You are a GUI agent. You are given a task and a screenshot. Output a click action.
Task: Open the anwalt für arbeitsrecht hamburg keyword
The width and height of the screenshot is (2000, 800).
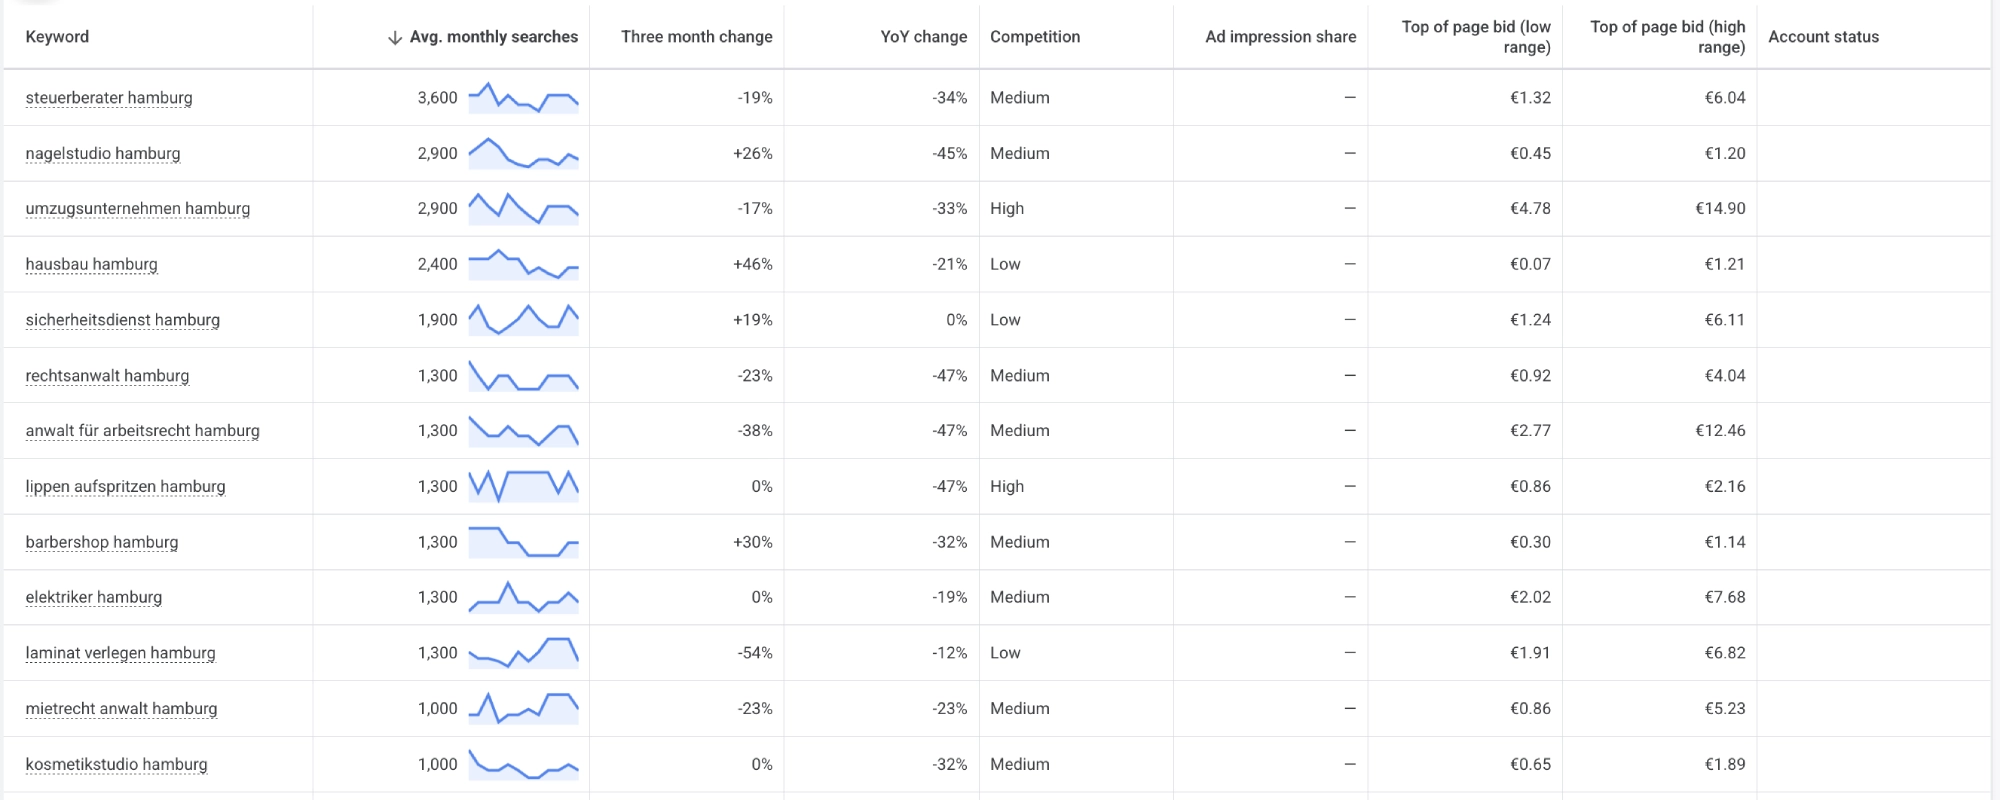[x=142, y=431]
